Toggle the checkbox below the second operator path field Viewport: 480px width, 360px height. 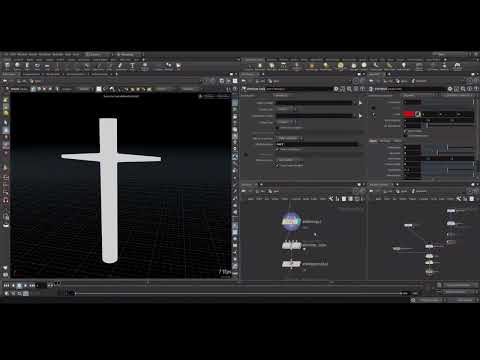(x=277, y=128)
